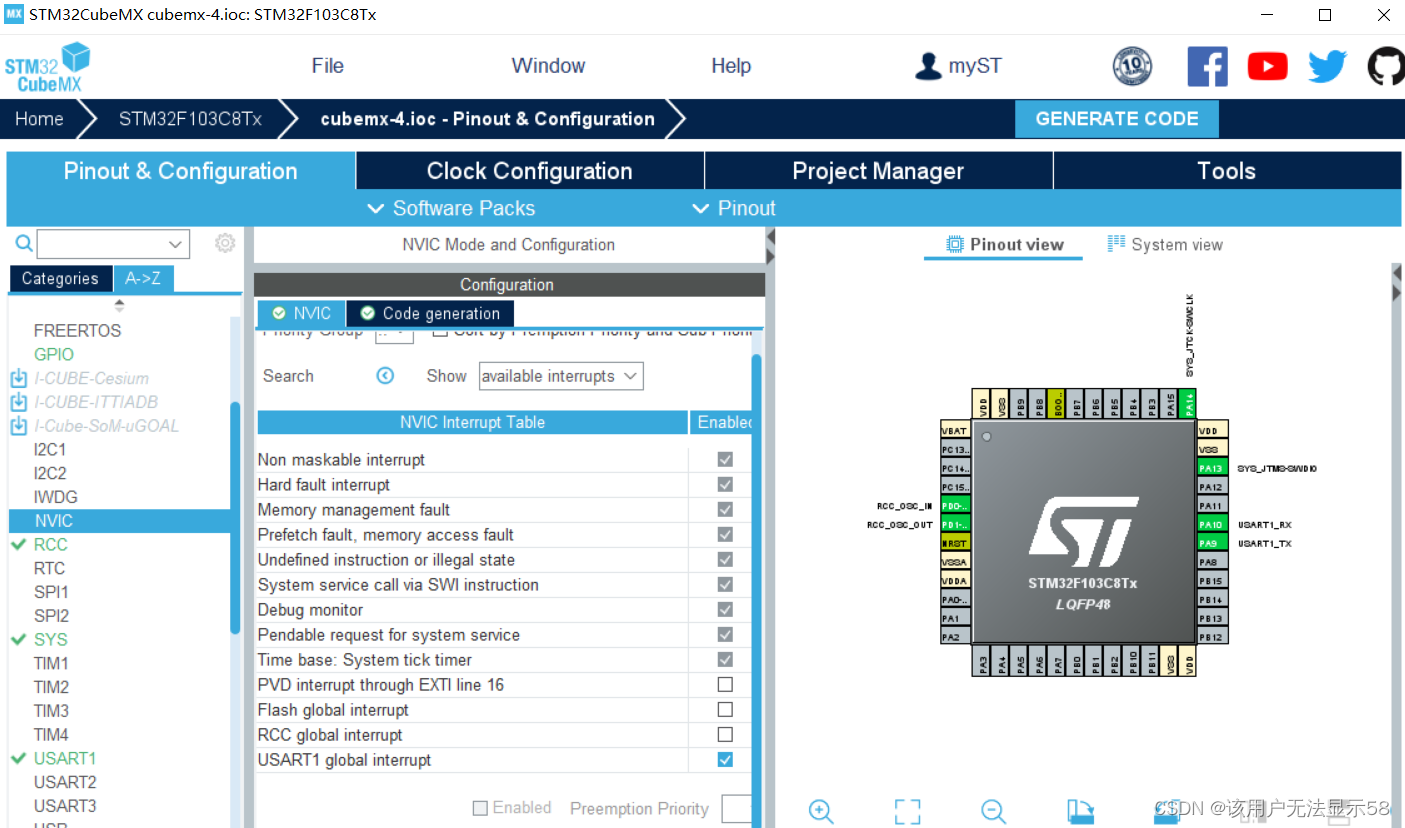Select the green PA10 pin on the chip

tap(1211, 524)
